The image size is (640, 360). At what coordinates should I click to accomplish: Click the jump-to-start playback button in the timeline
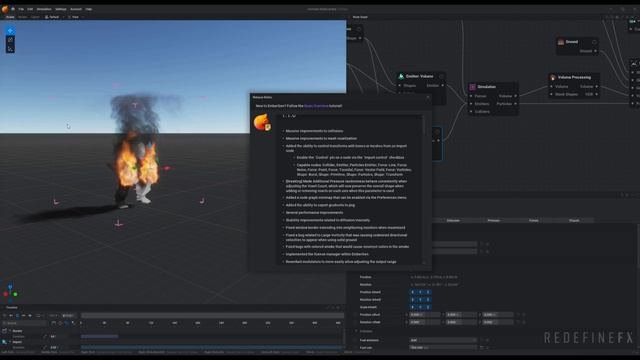[x=11, y=316]
